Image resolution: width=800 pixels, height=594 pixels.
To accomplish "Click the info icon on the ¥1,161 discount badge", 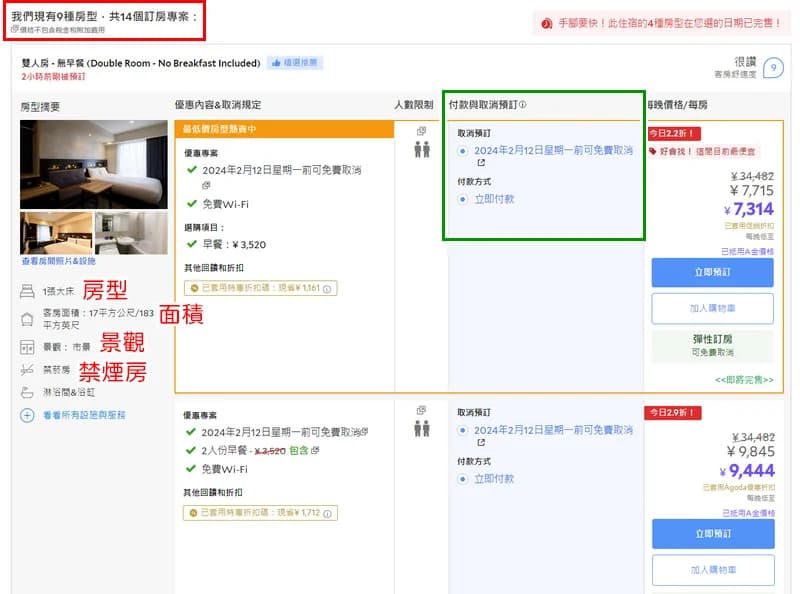I will pyautogui.click(x=327, y=289).
